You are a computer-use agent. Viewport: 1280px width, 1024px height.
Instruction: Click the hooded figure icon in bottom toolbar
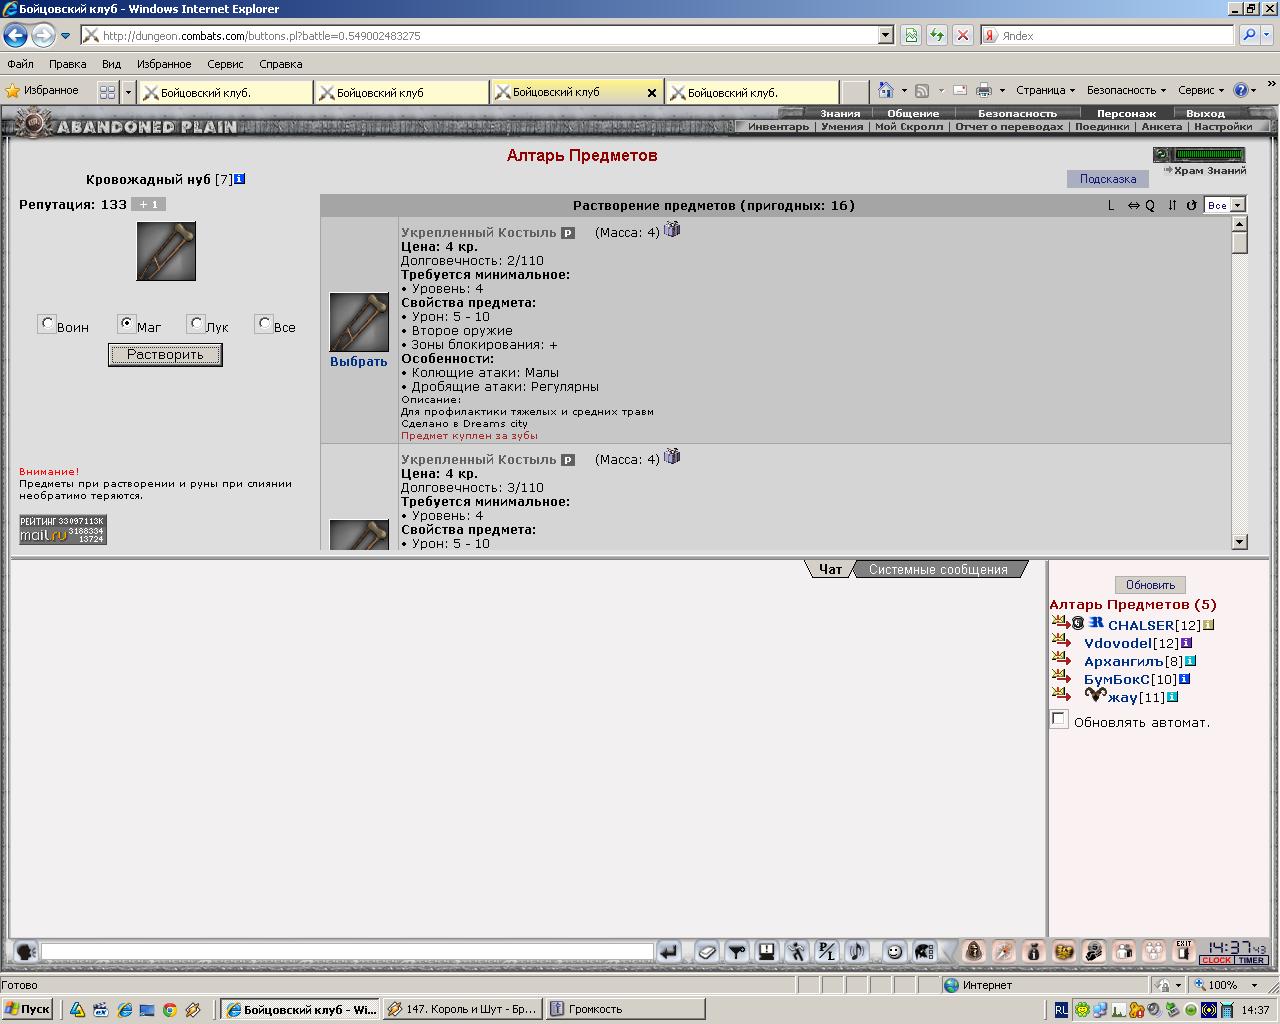(973, 951)
